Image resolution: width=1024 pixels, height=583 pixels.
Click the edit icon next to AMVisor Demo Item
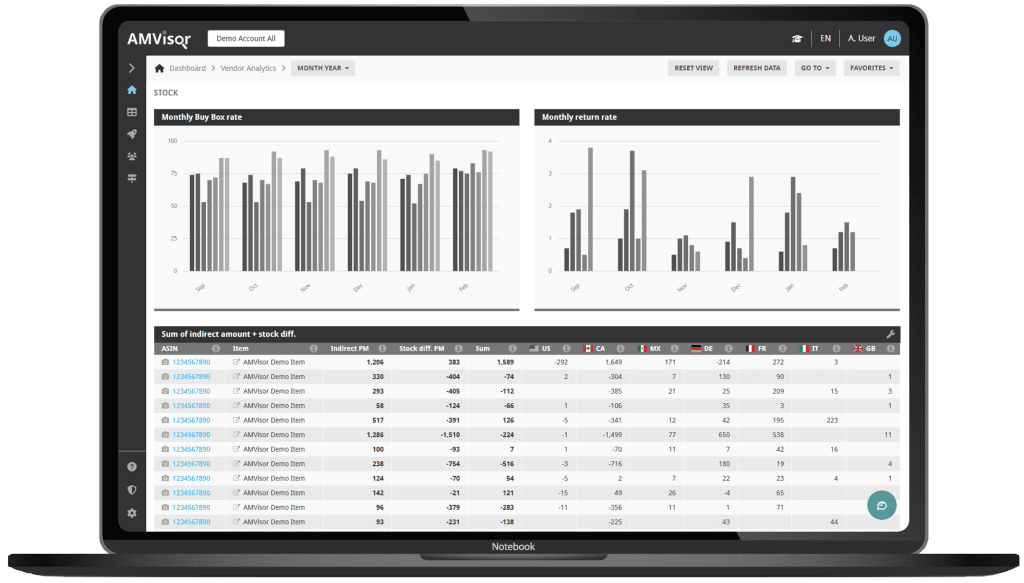pyautogui.click(x=235, y=362)
